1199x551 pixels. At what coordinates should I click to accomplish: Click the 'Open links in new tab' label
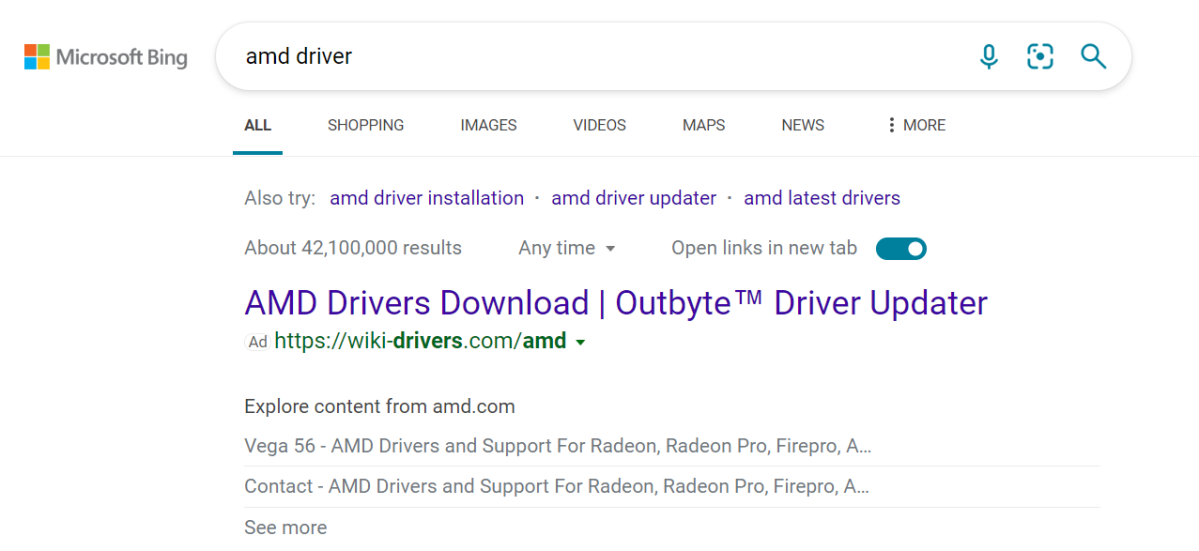764,248
